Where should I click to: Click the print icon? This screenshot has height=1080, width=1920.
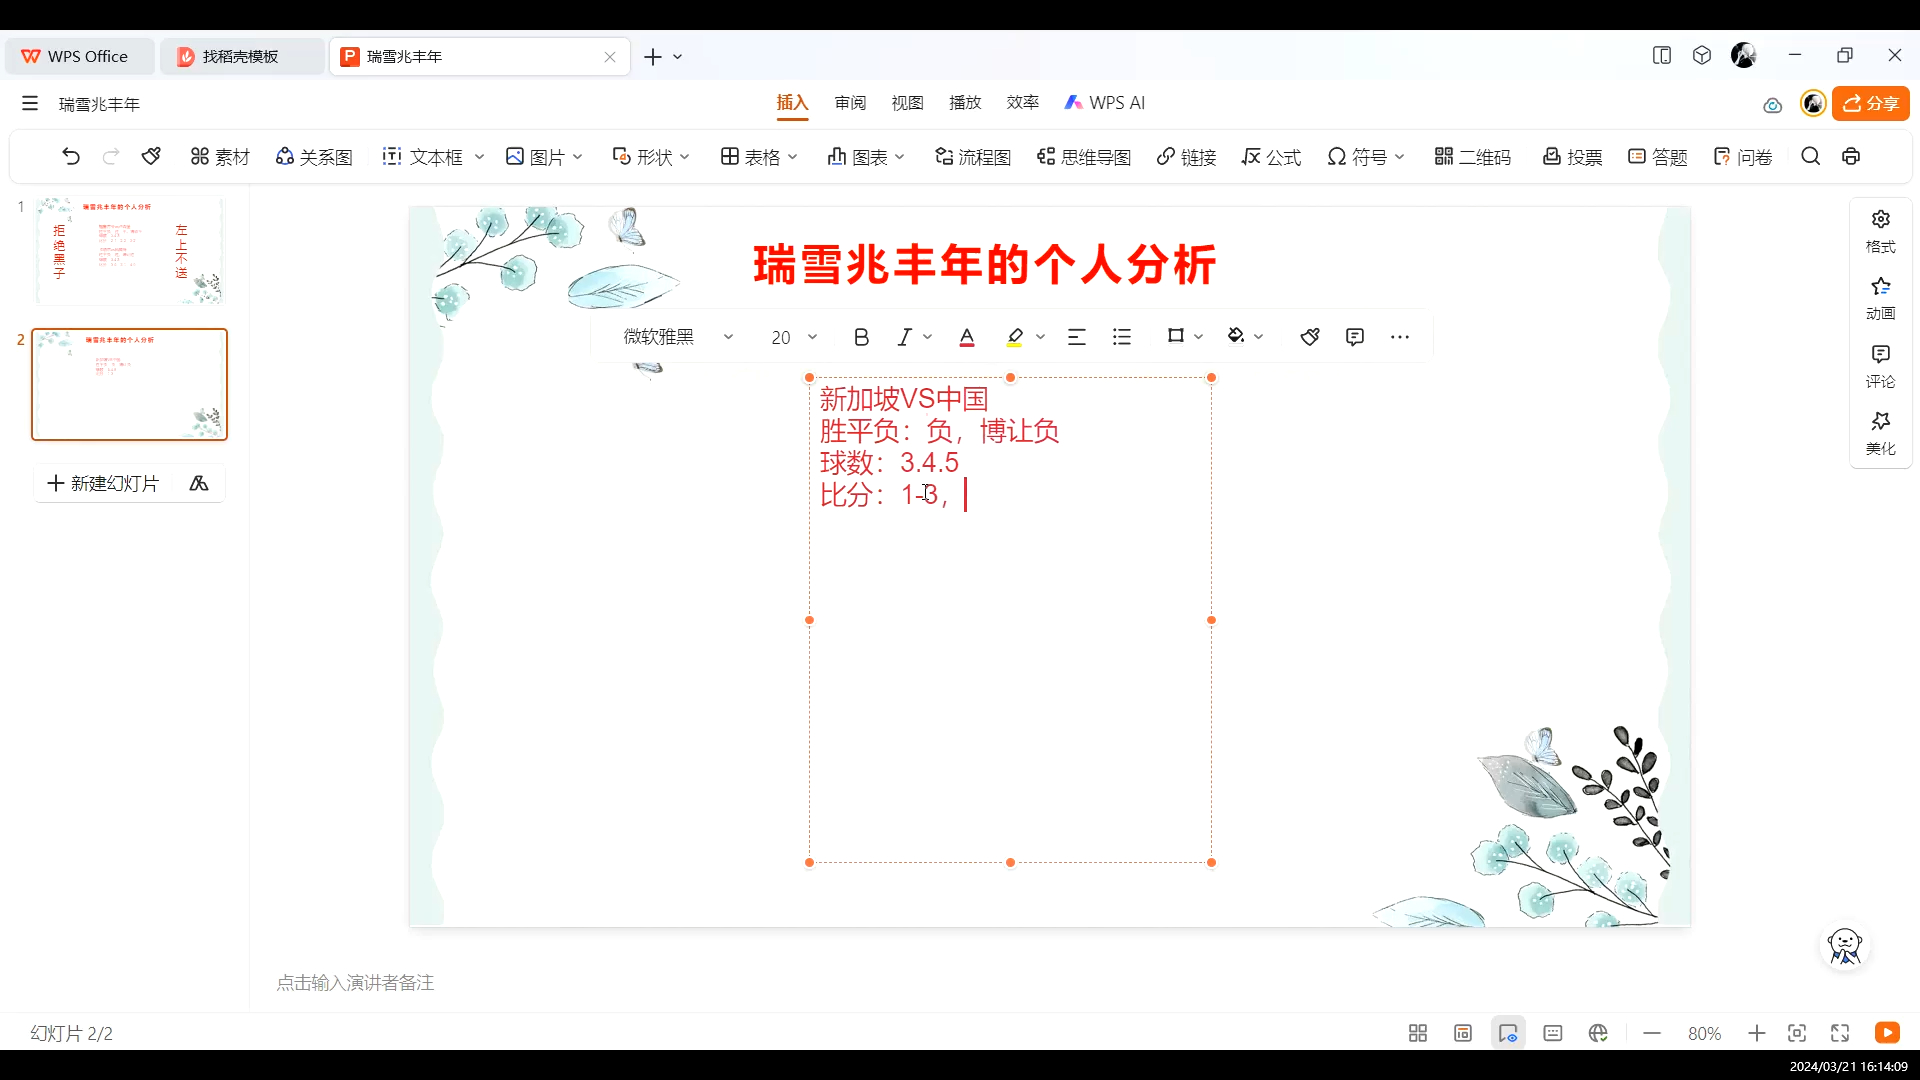point(1851,157)
